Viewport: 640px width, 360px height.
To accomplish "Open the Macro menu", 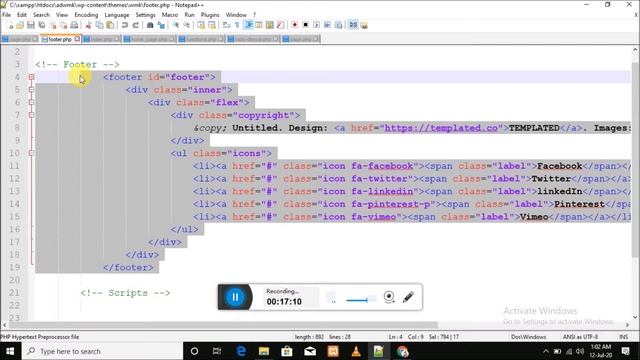I will tap(170, 15).
